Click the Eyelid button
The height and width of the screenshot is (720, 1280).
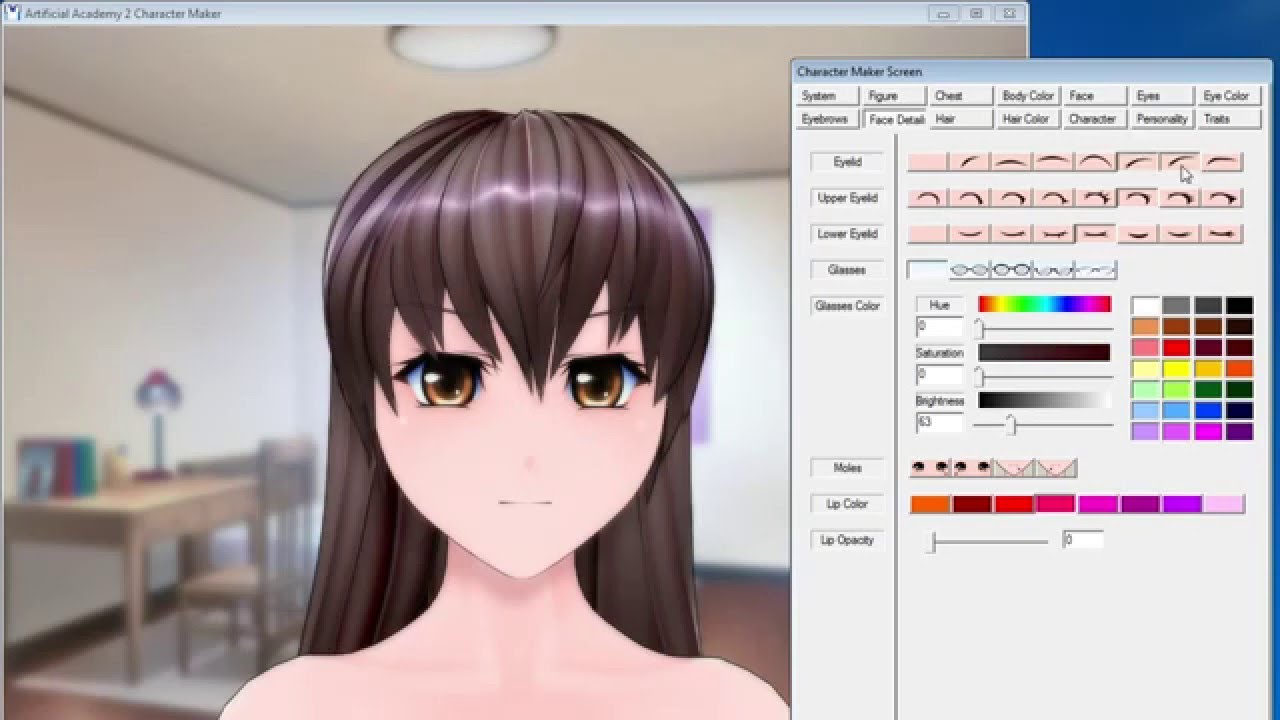coord(847,161)
